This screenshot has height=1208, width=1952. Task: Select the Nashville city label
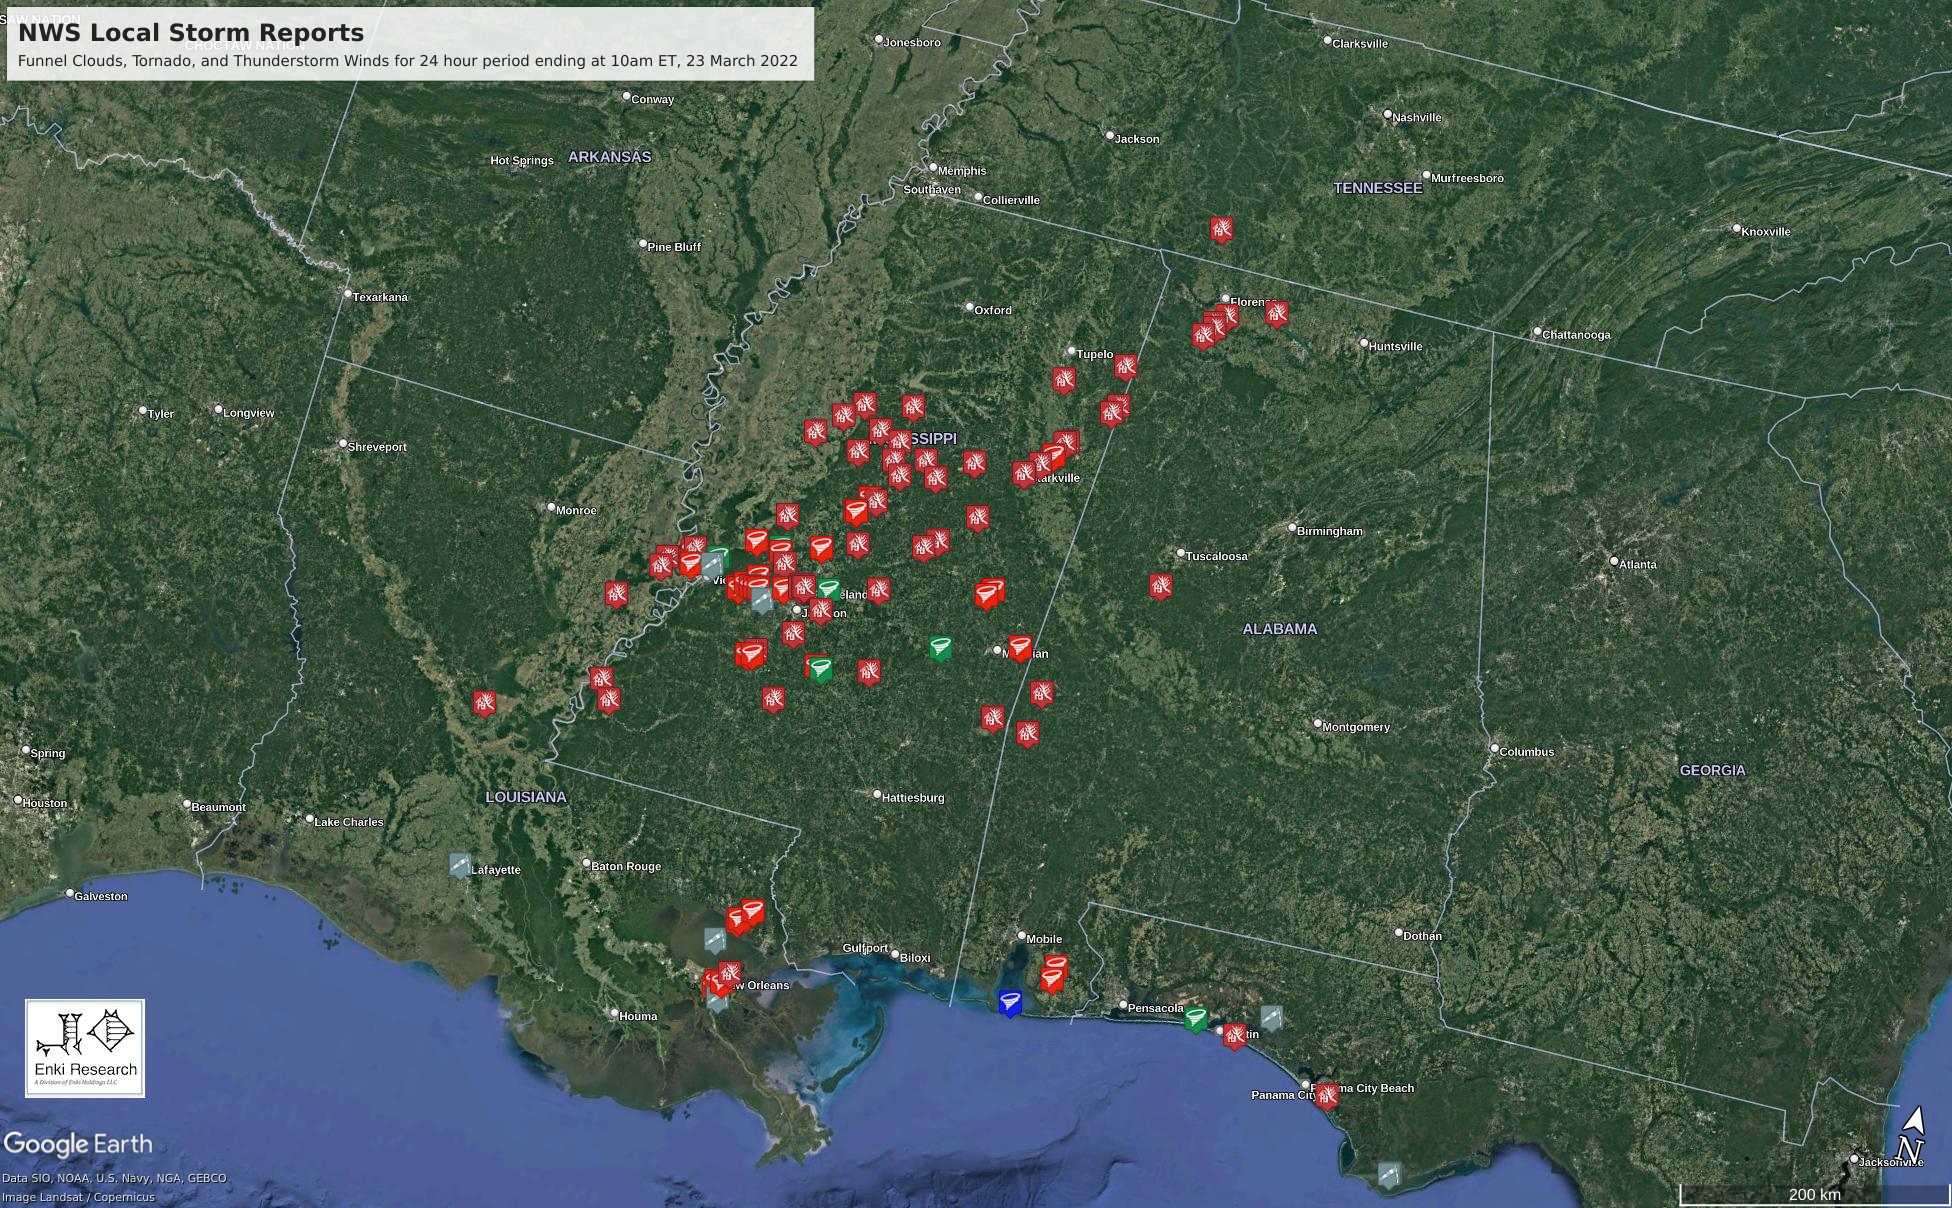[1416, 117]
